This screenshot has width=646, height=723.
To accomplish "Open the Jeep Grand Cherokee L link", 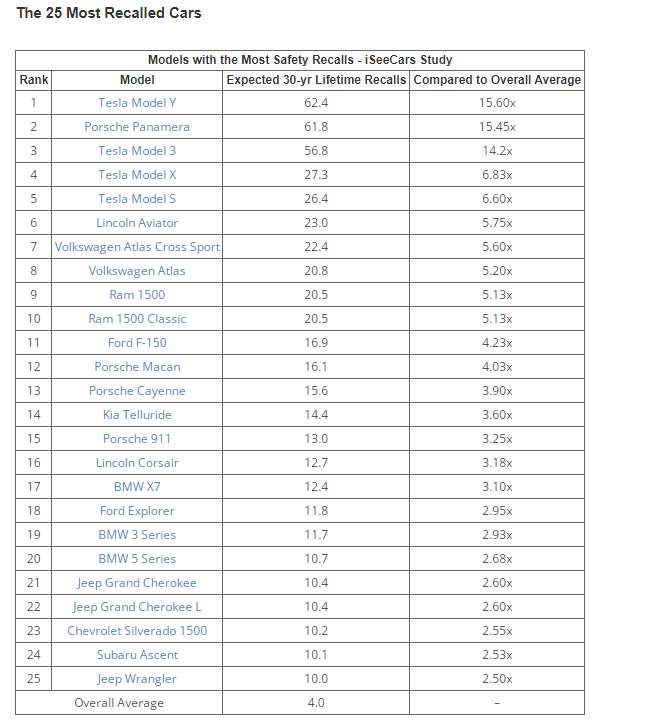I will coord(137,607).
